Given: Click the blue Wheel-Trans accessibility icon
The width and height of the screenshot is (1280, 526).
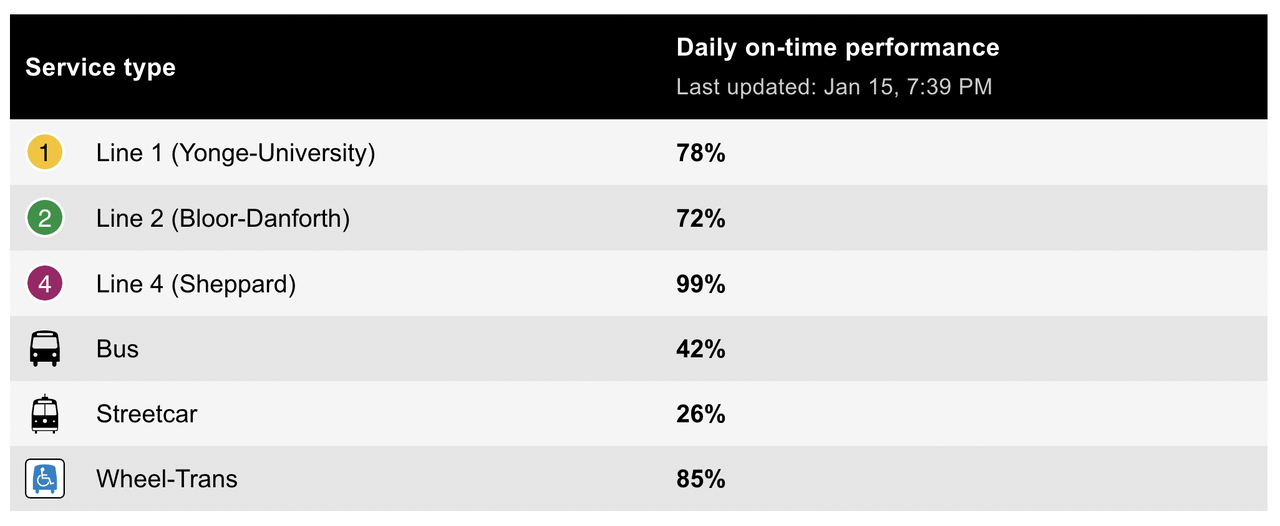Looking at the screenshot, I should pos(44,479).
